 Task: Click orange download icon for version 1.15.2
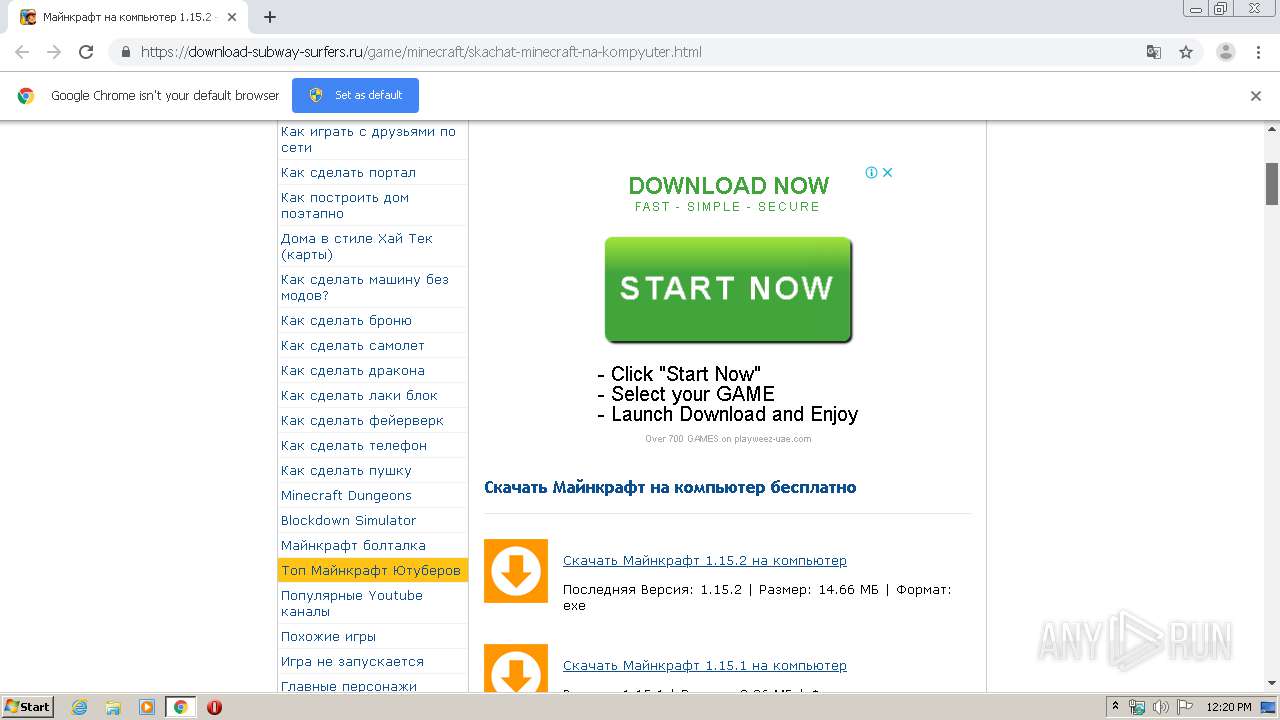click(x=516, y=571)
